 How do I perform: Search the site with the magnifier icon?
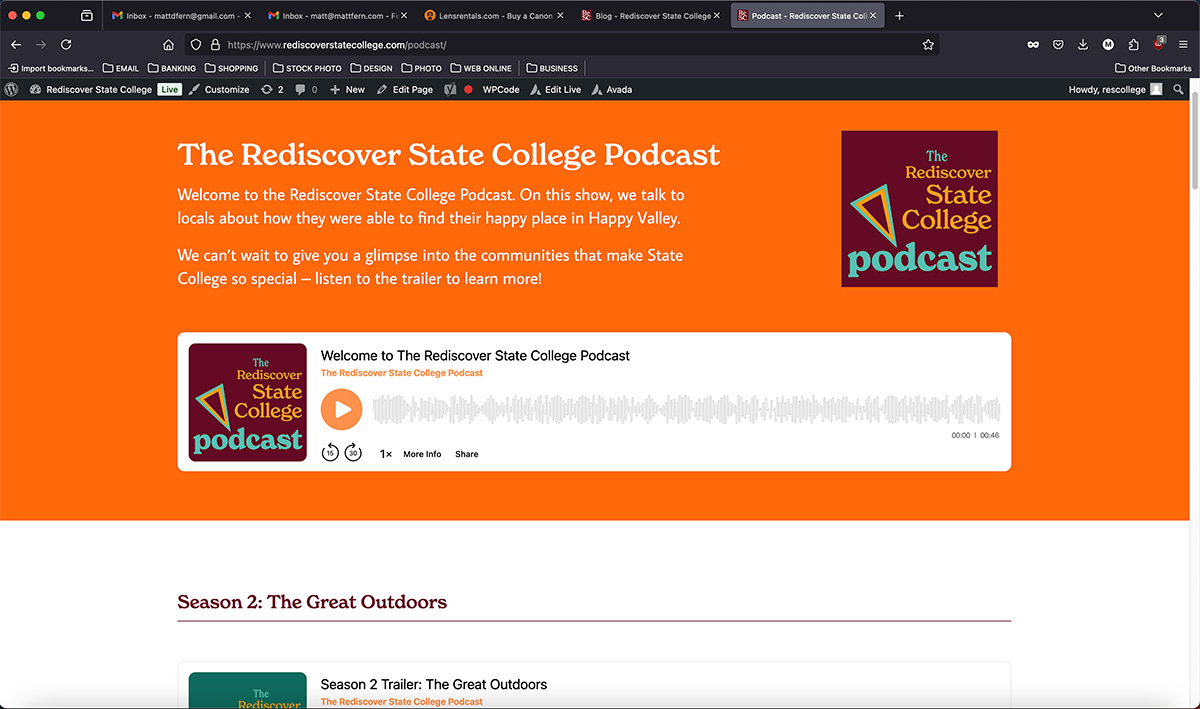coord(1179,89)
